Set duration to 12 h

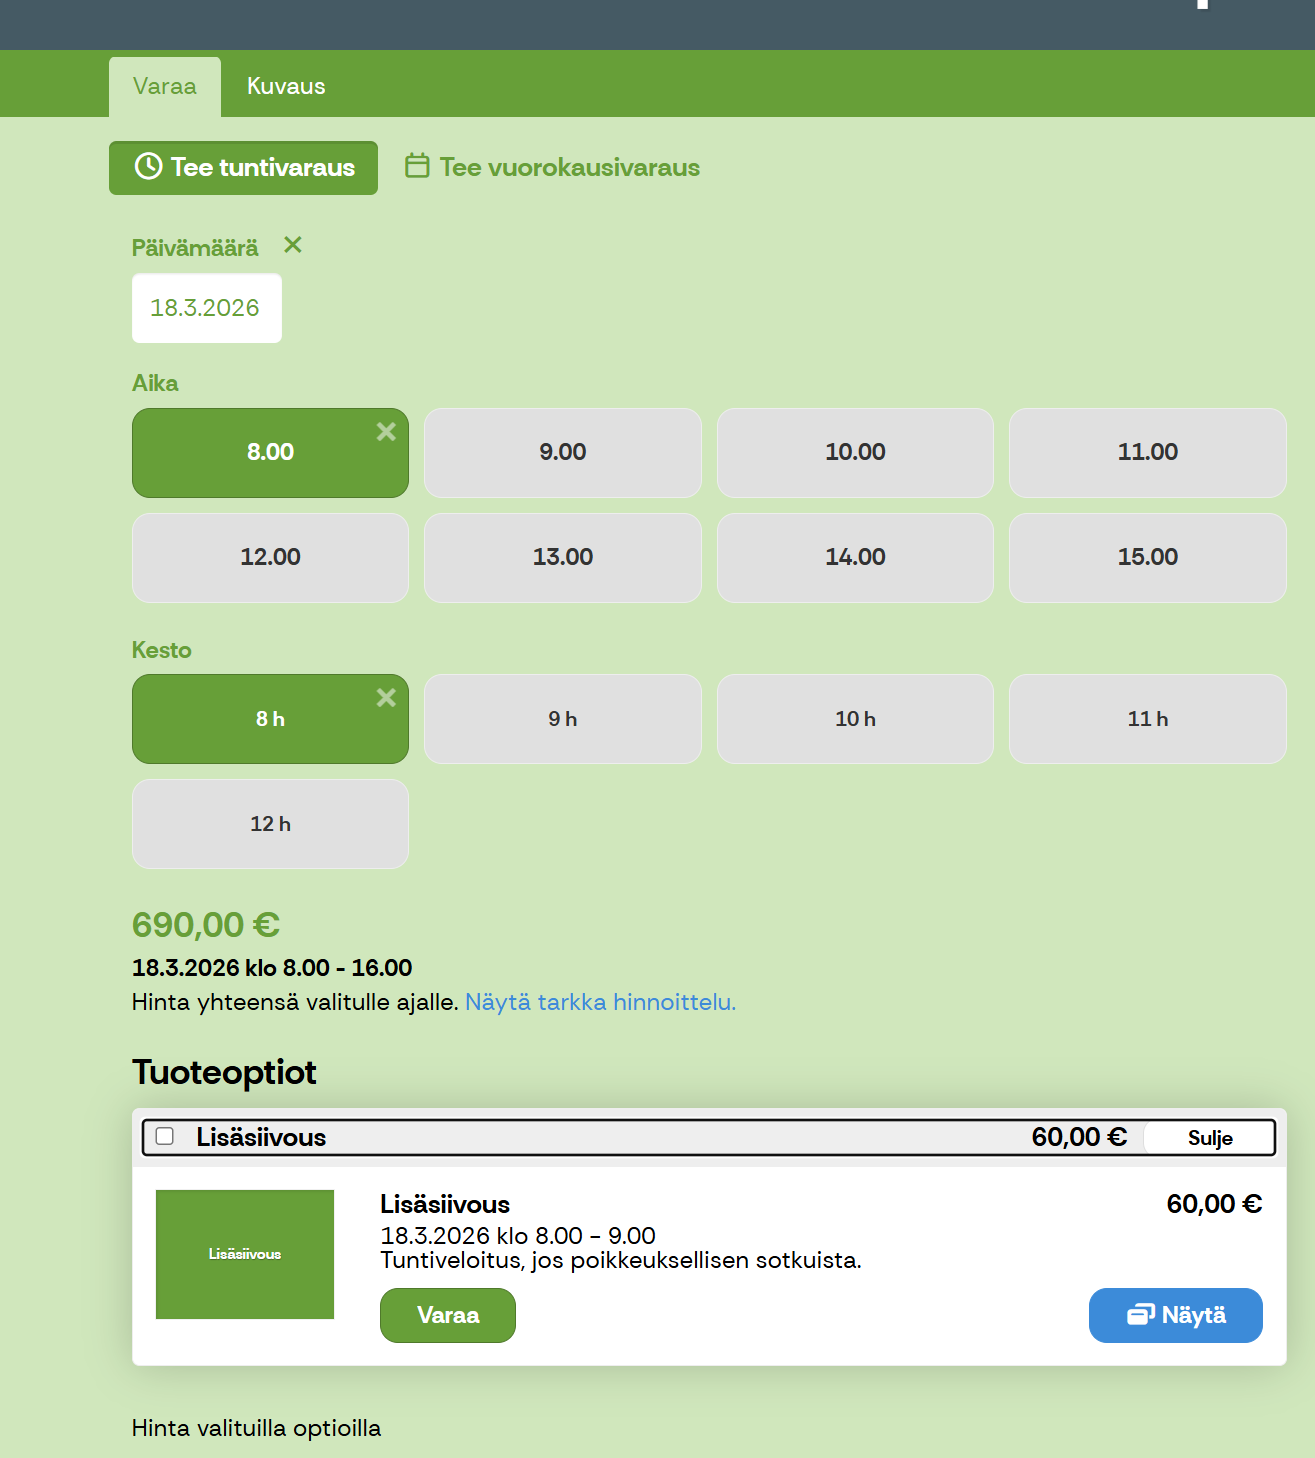coord(270,824)
